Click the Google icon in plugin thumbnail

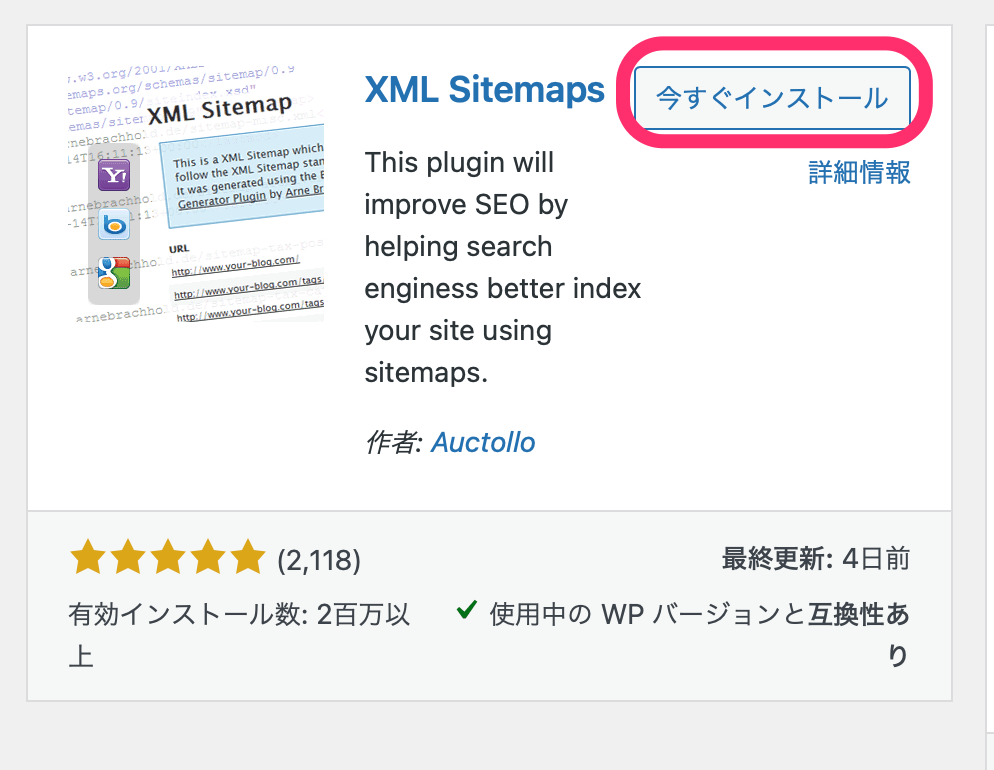(x=114, y=273)
